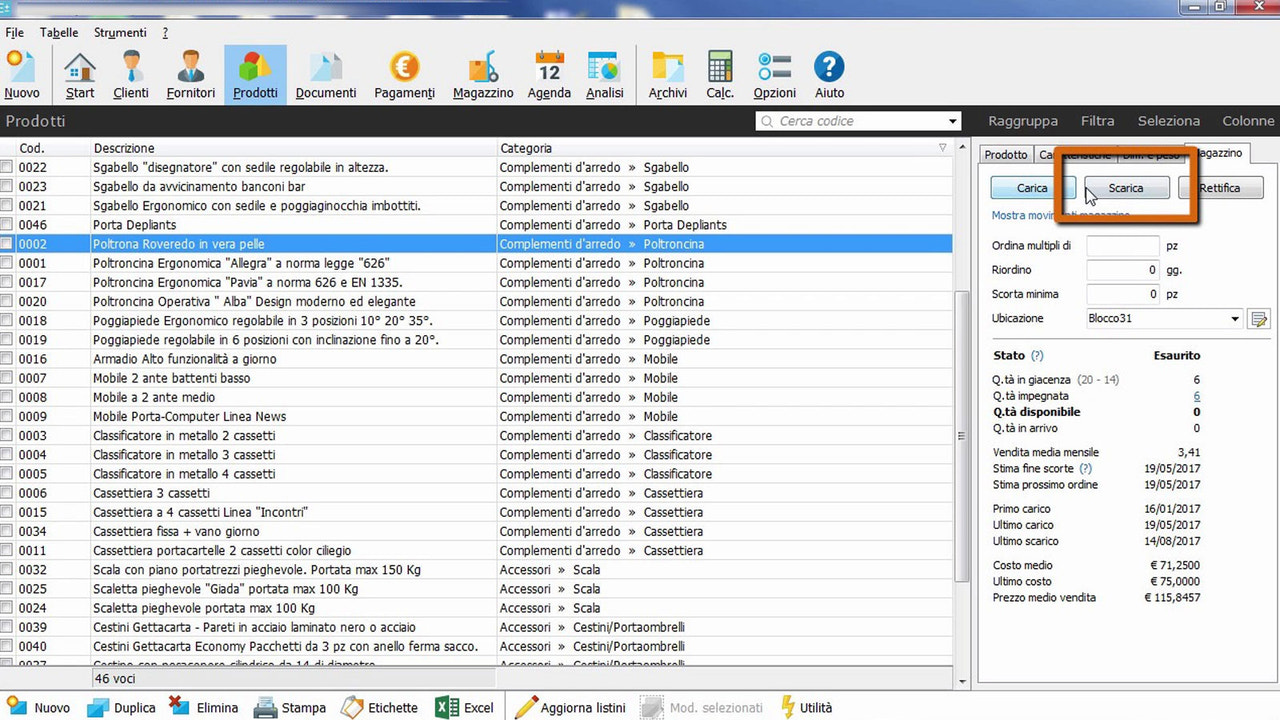Switch to the Prodotto tab
This screenshot has height=720, width=1280.
tap(1005, 154)
